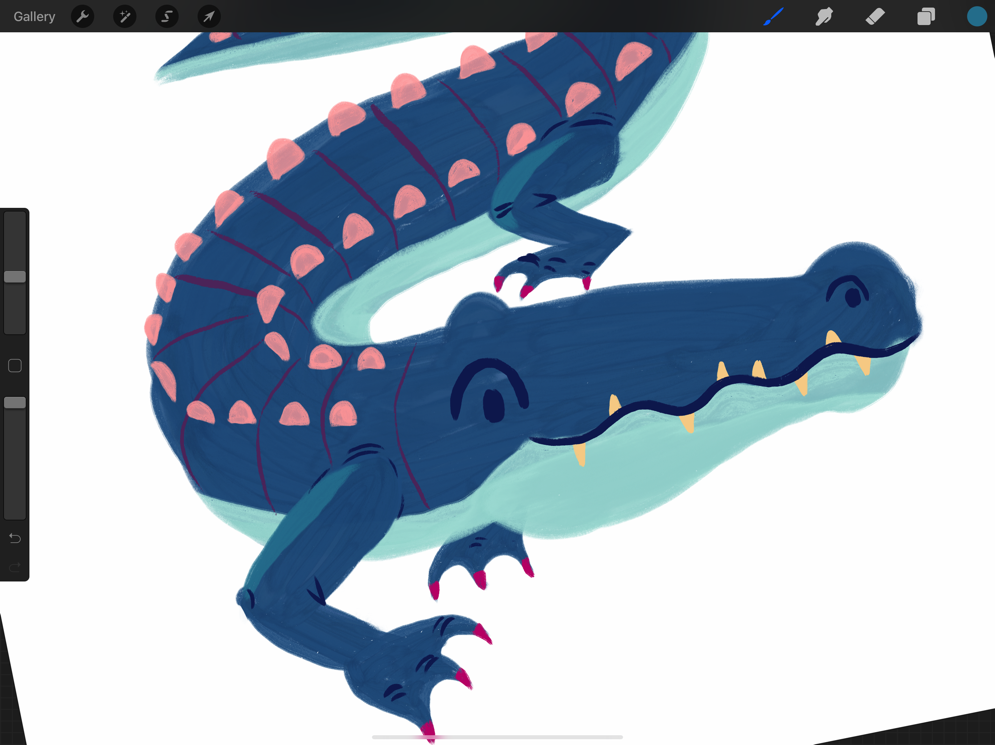Undo the last stroke with sidebar arrow

[x=15, y=539]
